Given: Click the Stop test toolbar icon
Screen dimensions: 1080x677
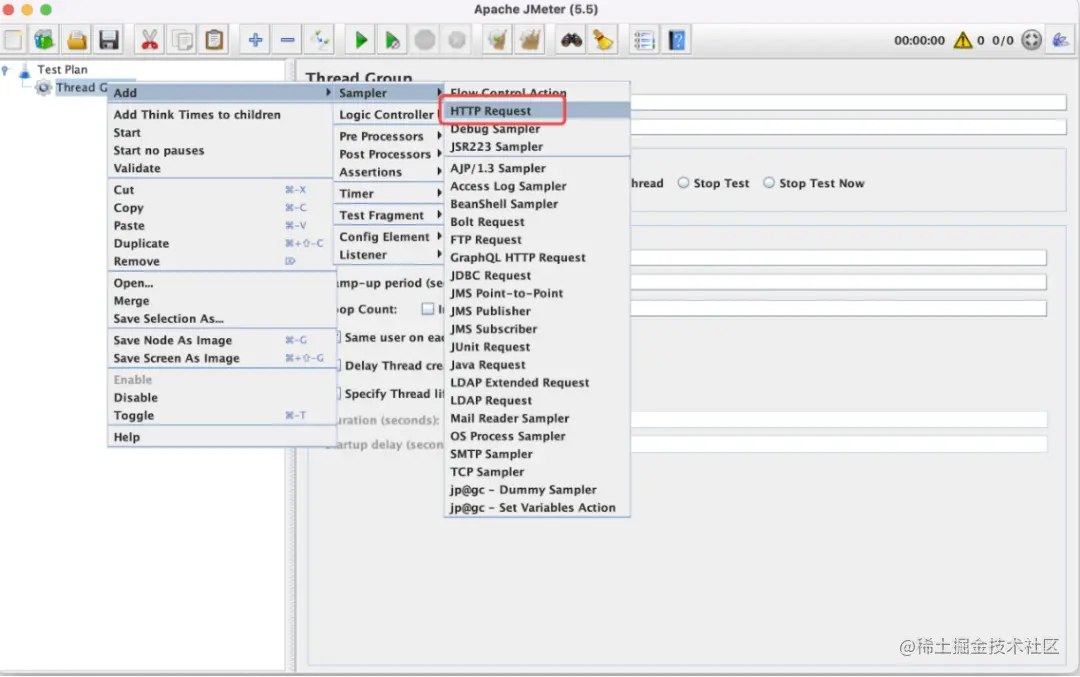Looking at the screenshot, I should pyautogui.click(x=425, y=40).
